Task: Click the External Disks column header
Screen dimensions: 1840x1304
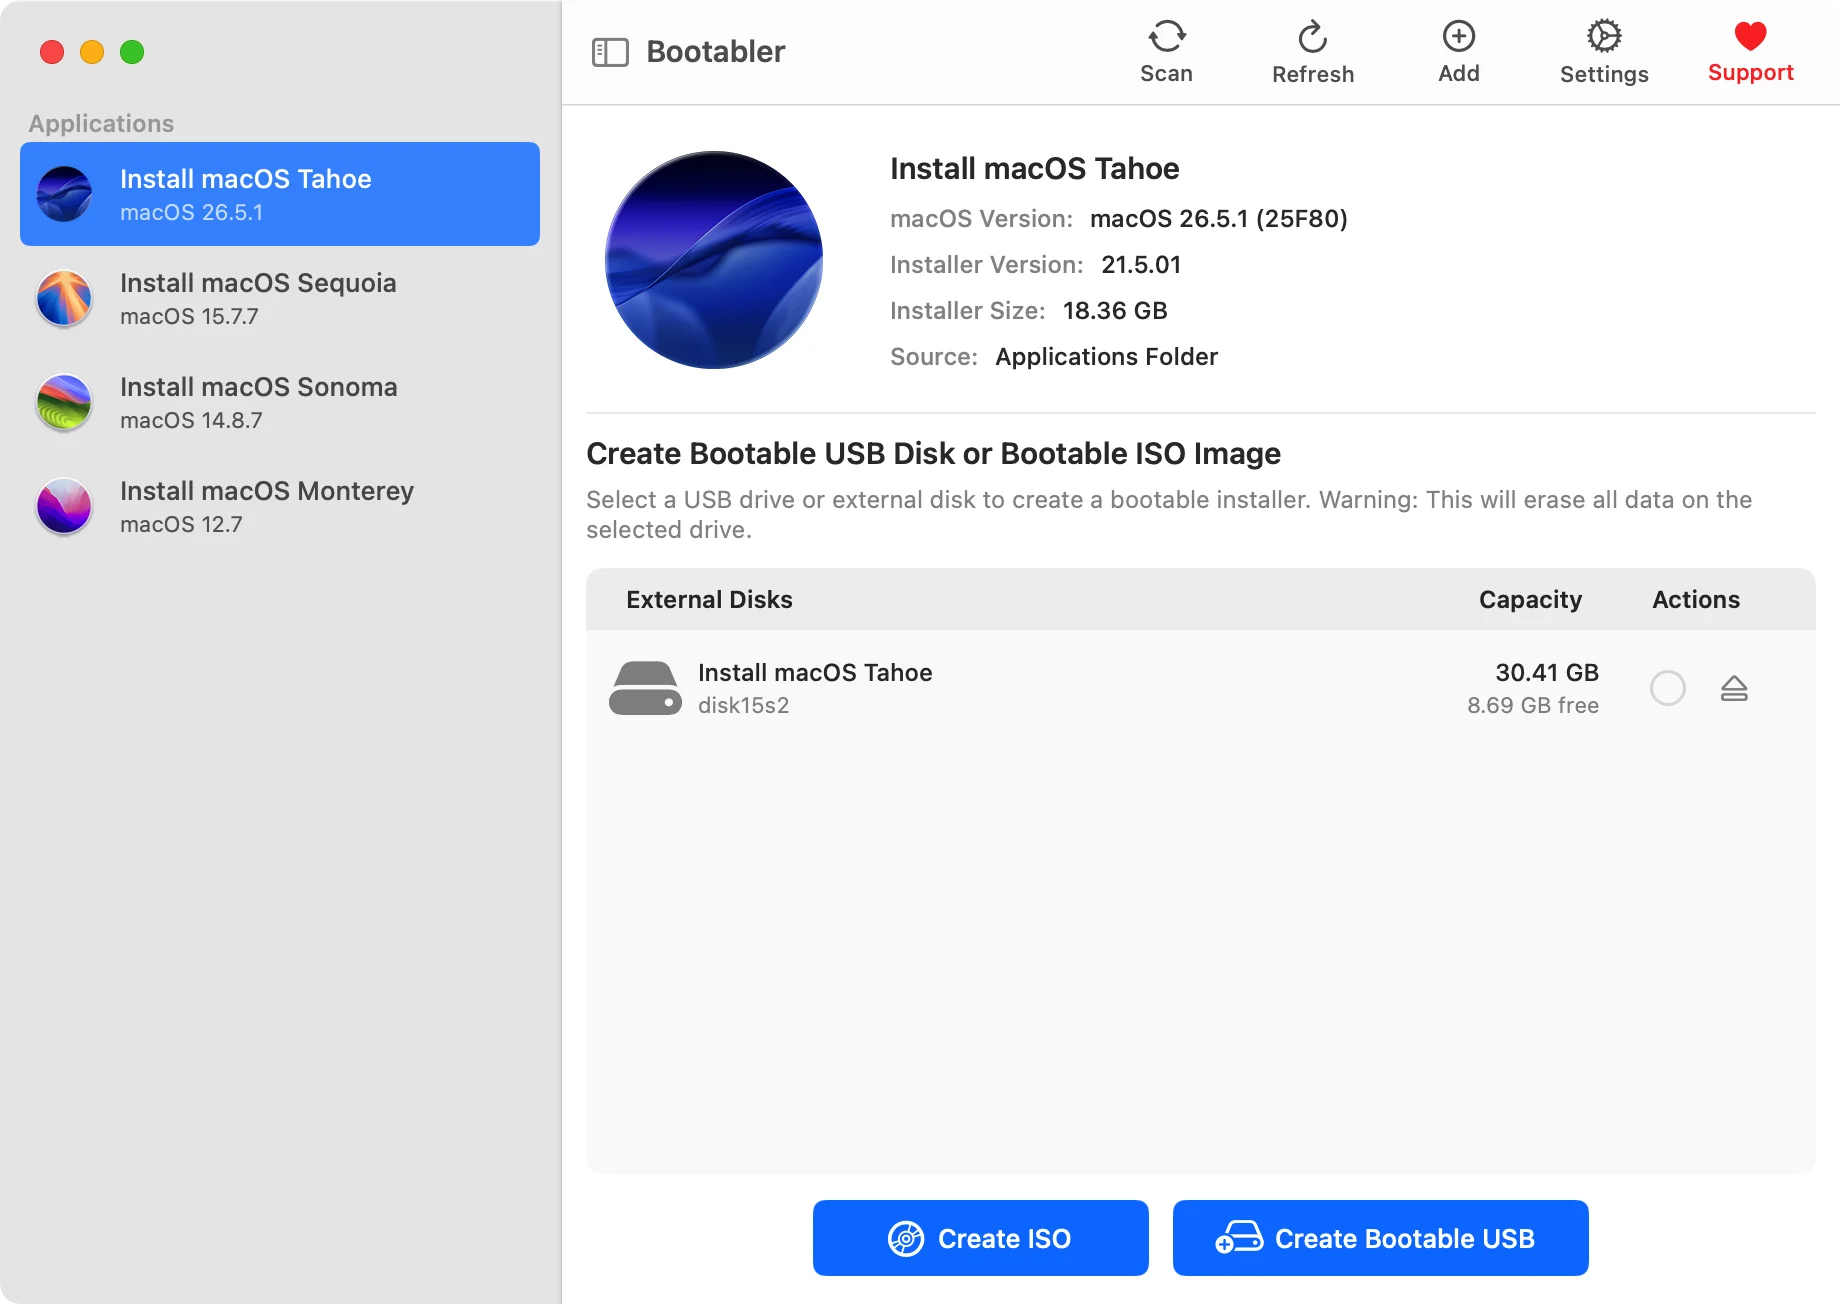Action: 709,599
